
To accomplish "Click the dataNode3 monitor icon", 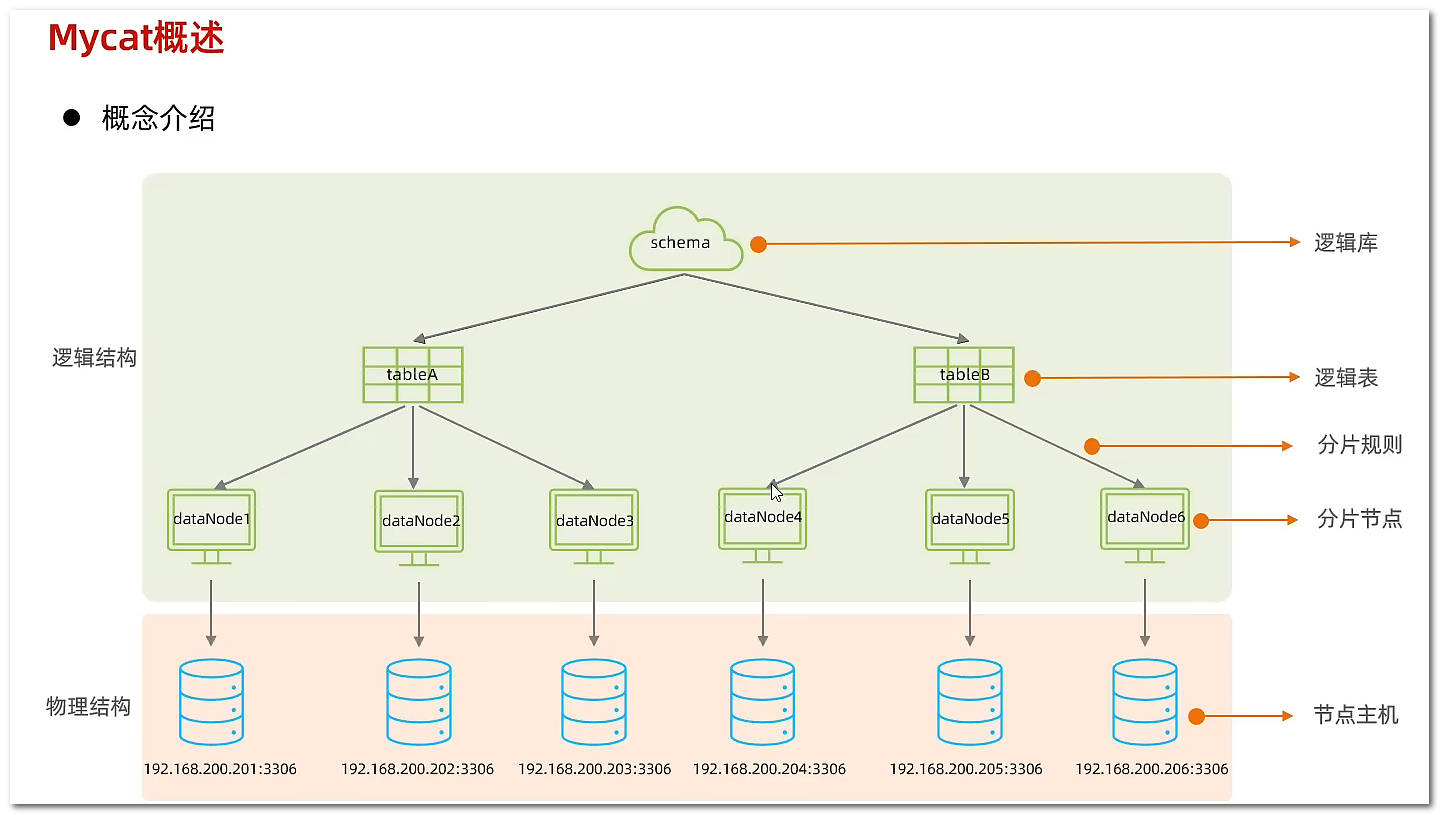I will 594,527.
